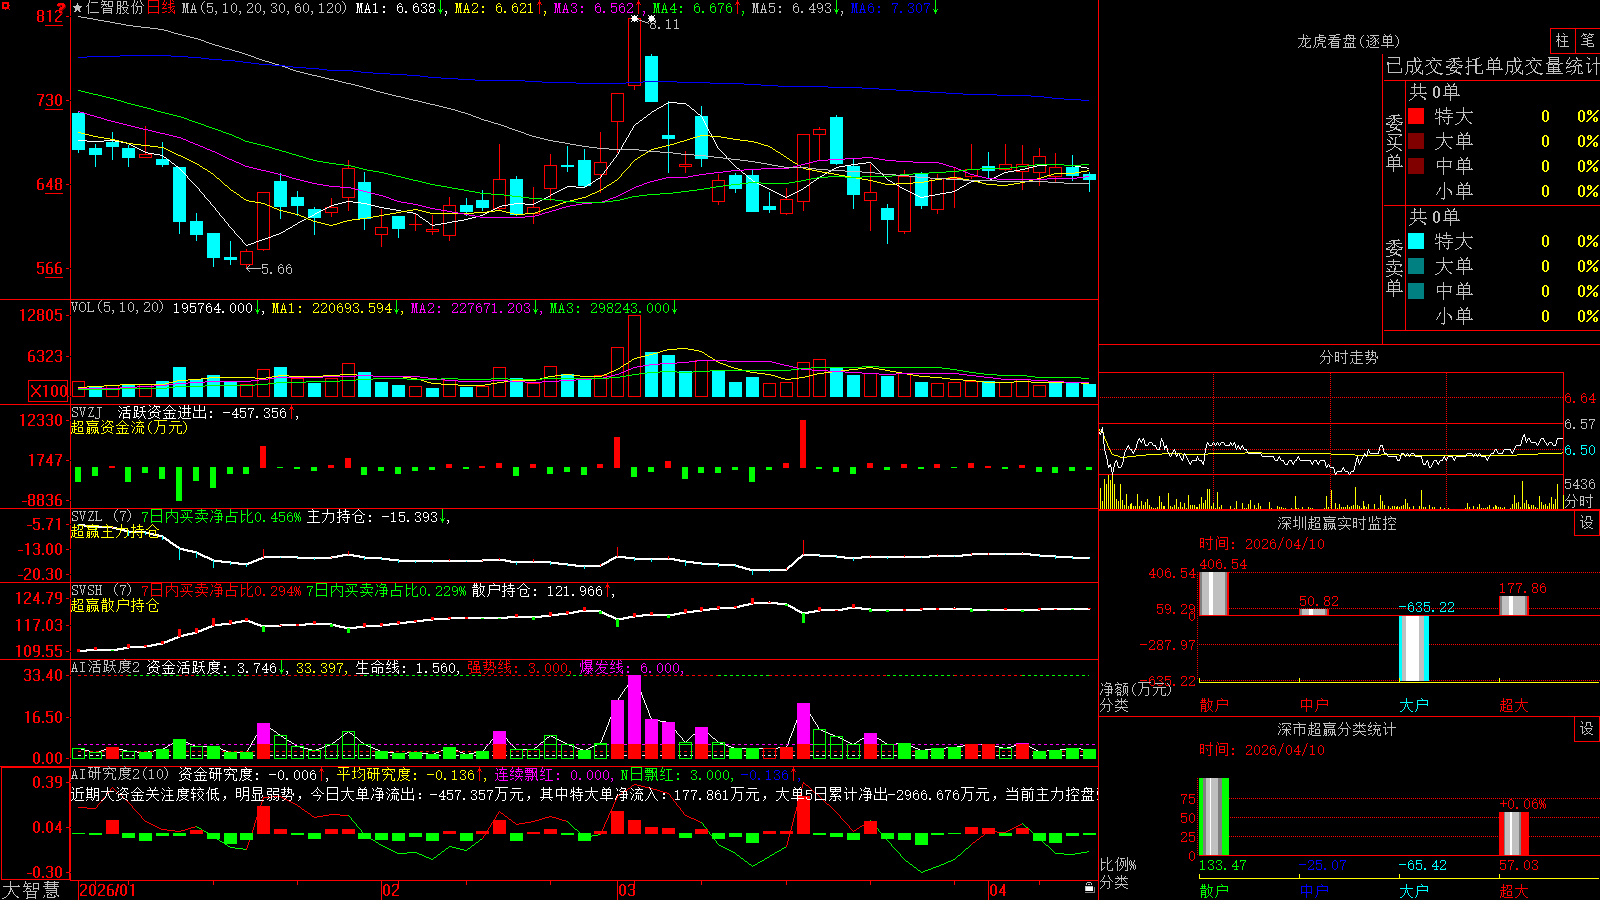Click the AI活跃度2 indicator label
Image resolution: width=1600 pixels, height=900 pixels.
point(106,668)
